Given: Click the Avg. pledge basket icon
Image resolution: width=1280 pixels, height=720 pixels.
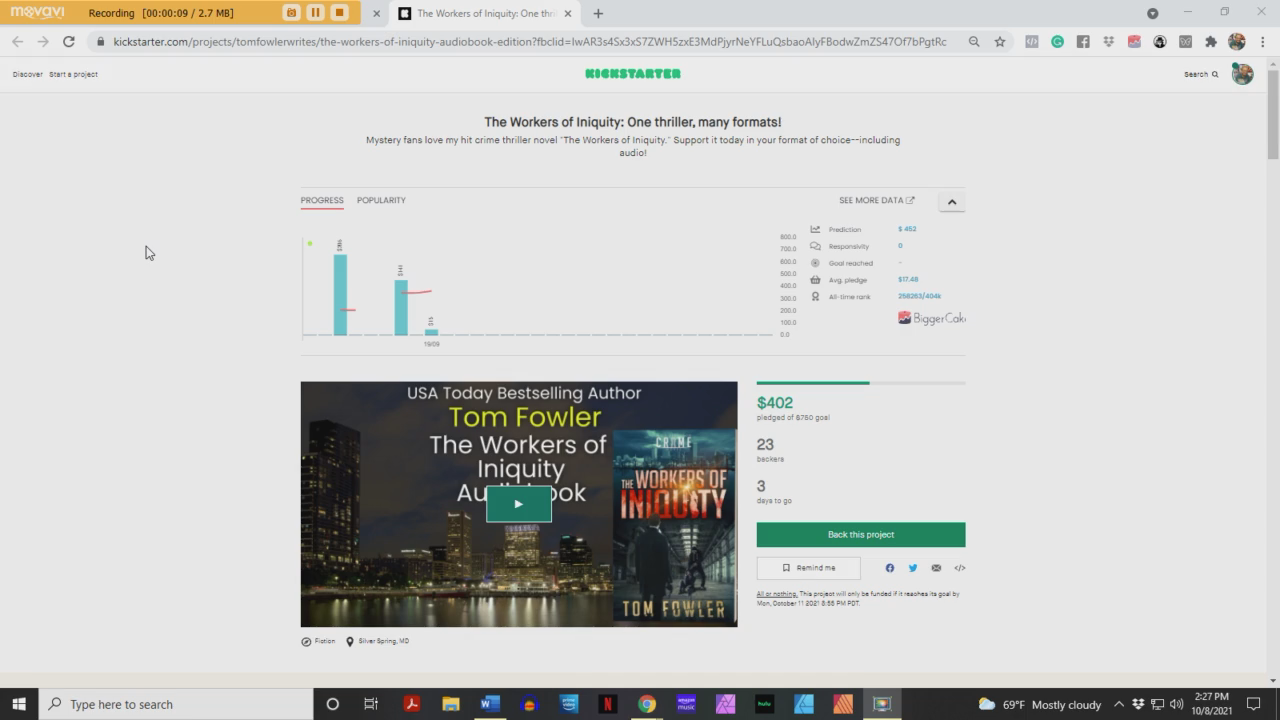Looking at the screenshot, I should (x=815, y=280).
